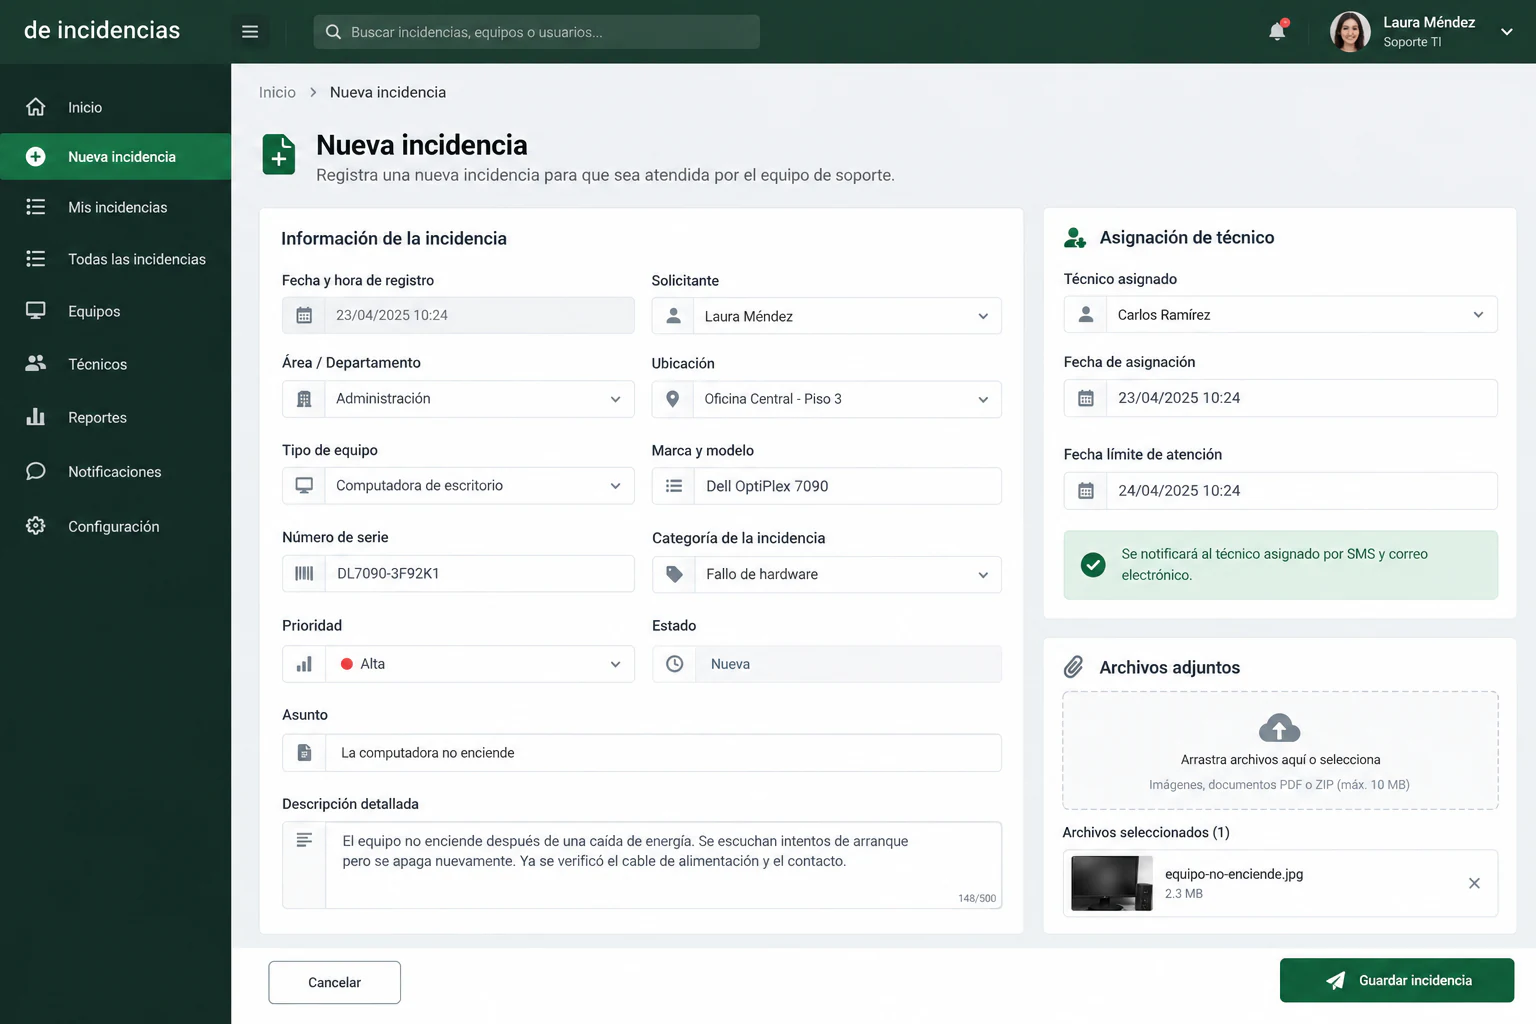Open the Categoría de la incidencia dropdown
Screen dimensions: 1536x1024
(826, 574)
